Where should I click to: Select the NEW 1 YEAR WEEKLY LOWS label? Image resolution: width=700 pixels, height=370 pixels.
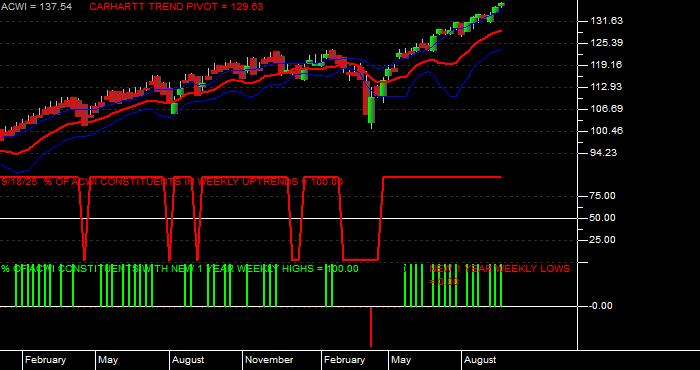pyautogui.click(x=500, y=274)
